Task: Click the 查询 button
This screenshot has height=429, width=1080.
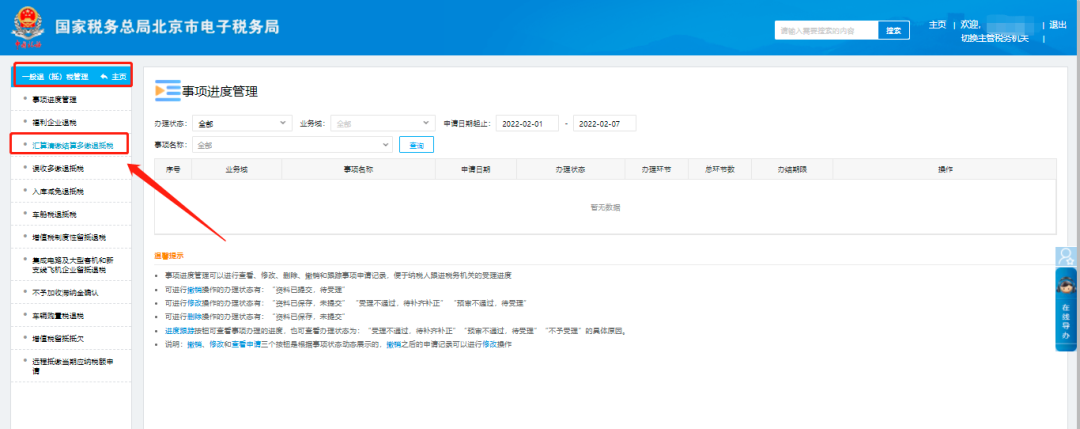Action: coord(415,145)
